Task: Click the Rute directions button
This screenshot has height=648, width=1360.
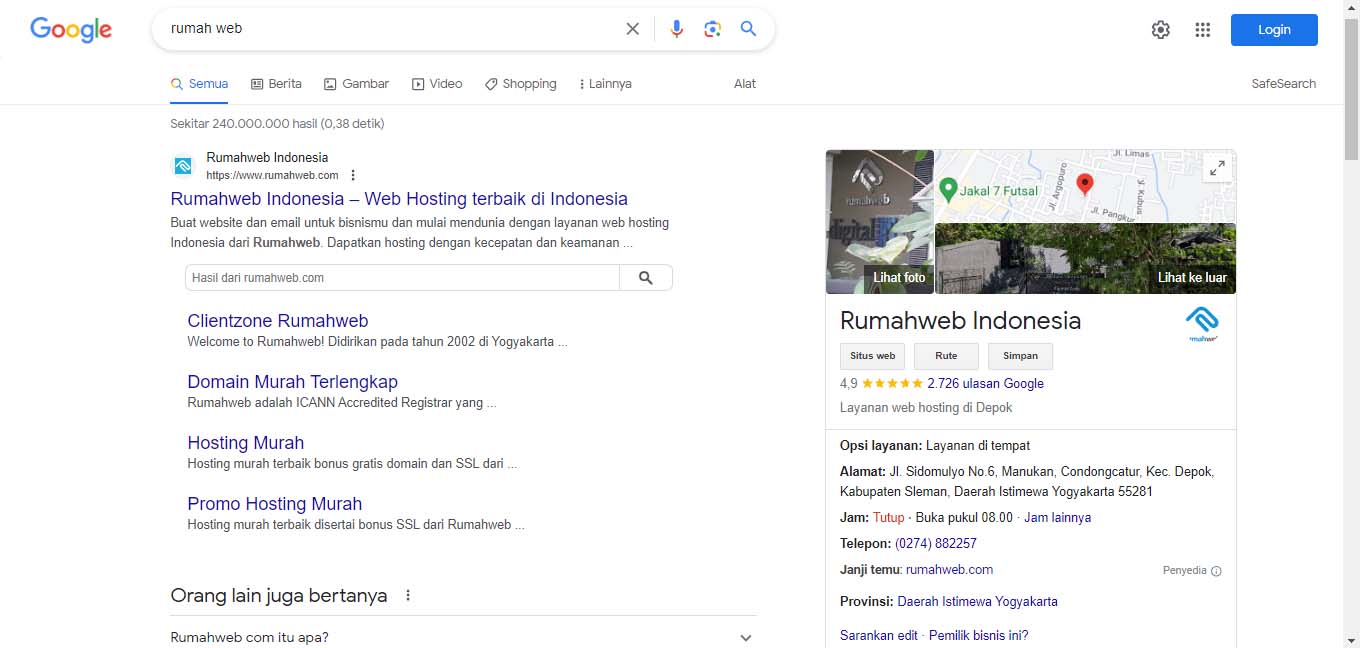Action: 946,356
